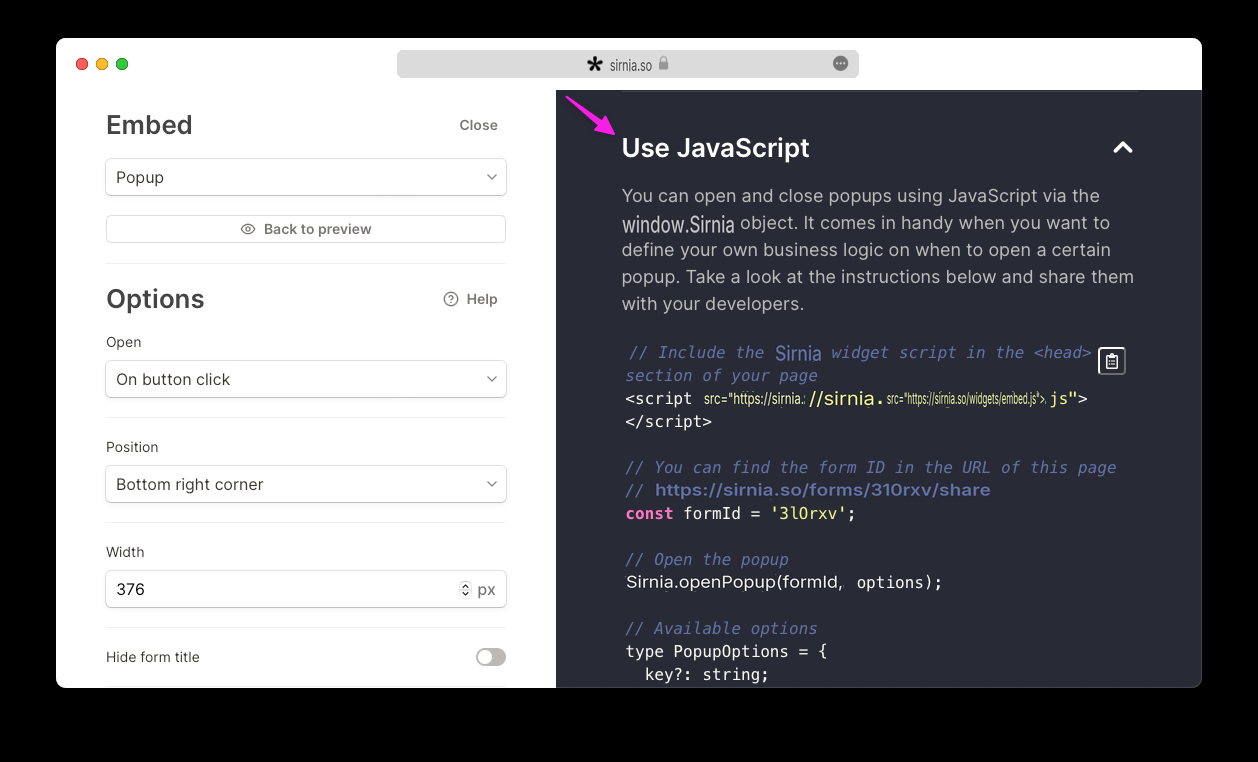Click the 'Options' heading
The image size is (1258, 762).
[155, 299]
